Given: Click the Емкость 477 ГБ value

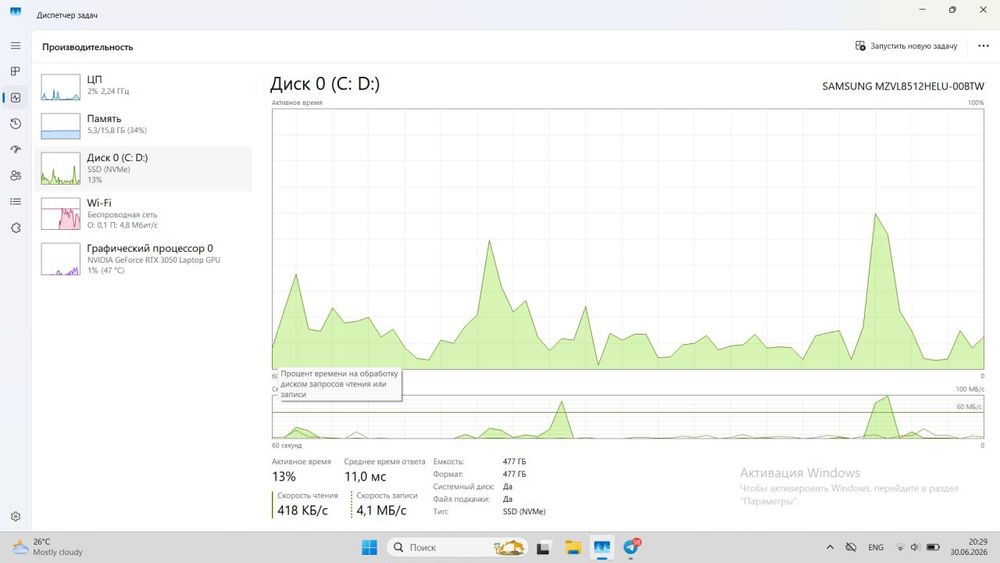Looking at the screenshot, I should click(x=514, y=462).
